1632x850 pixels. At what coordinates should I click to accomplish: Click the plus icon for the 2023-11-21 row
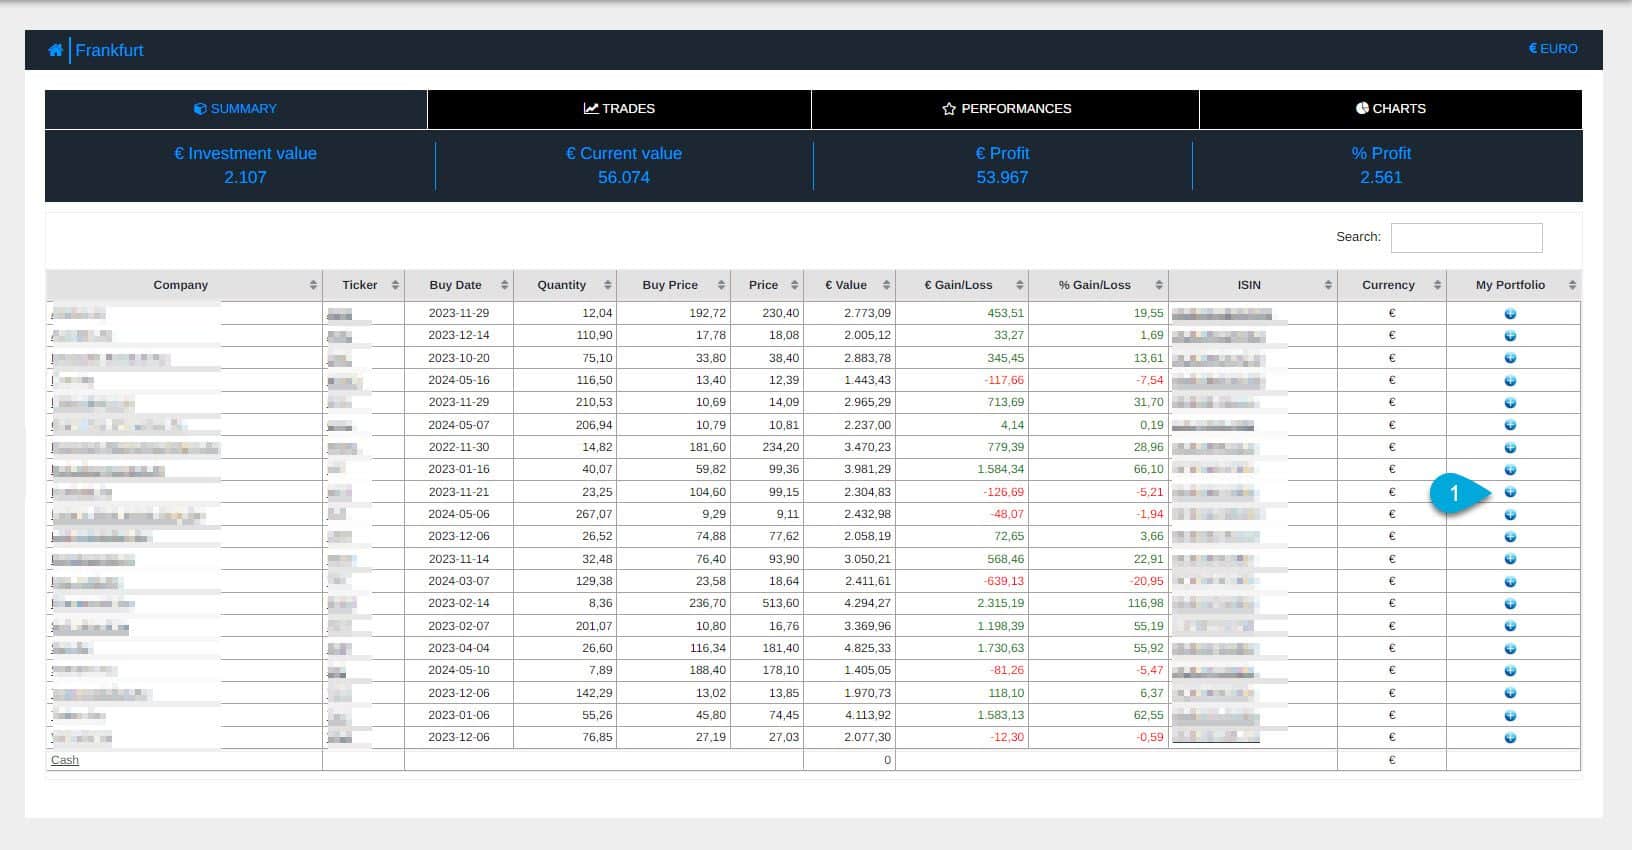(x=1510, y=492)
